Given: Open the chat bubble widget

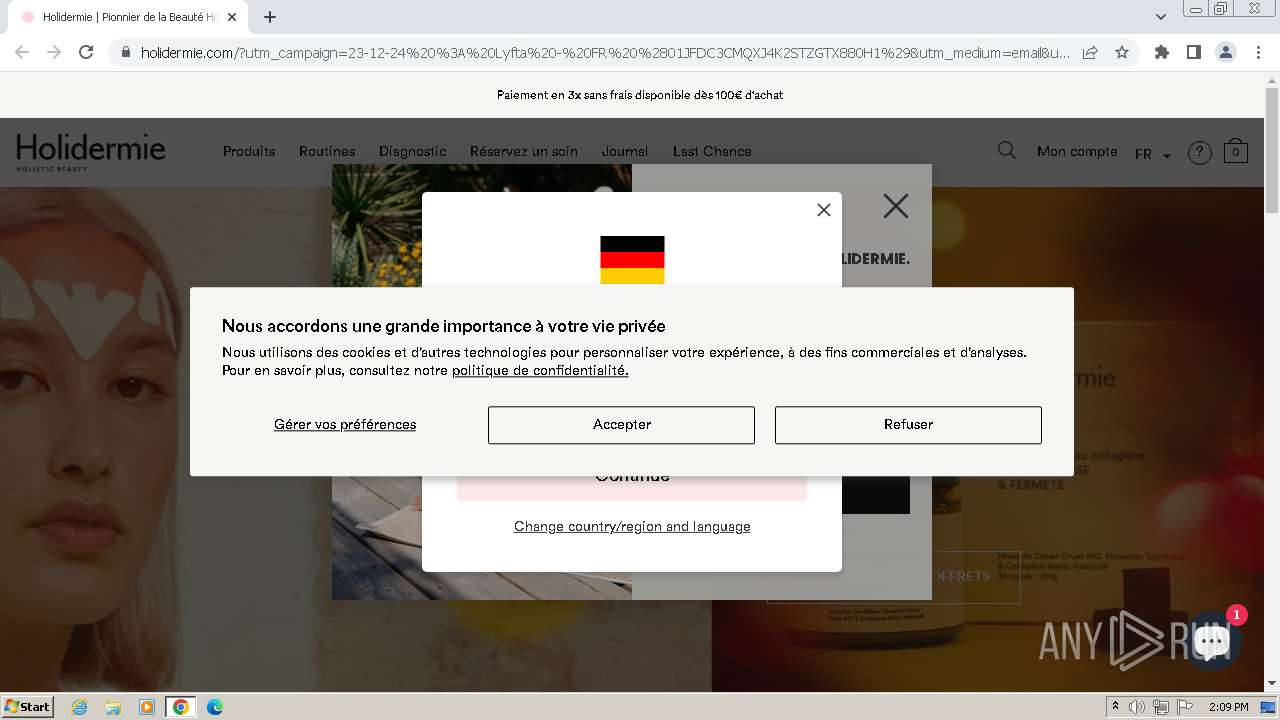Looking at the screenshot, I should [x=1211, y=641].
